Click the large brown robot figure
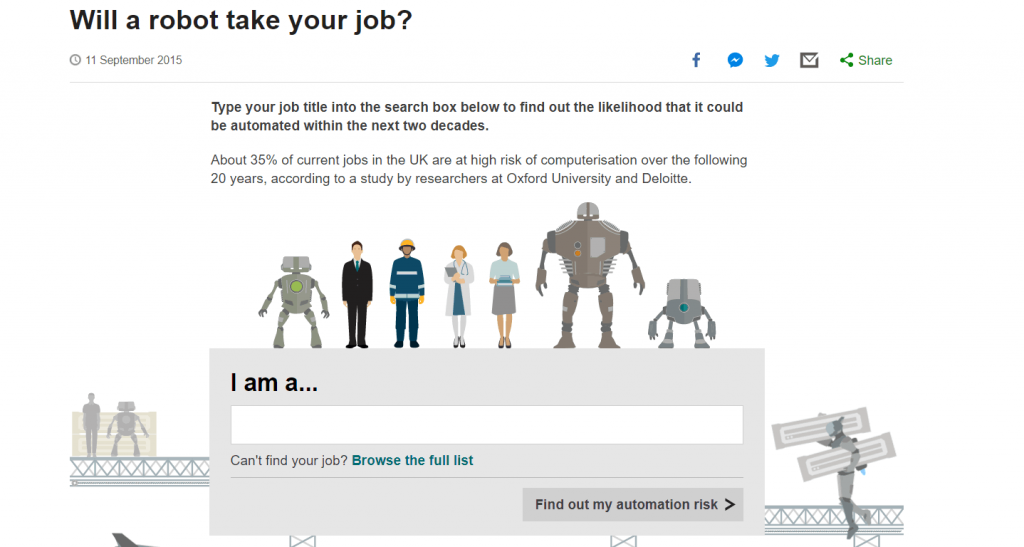 [x=589, y=275]
